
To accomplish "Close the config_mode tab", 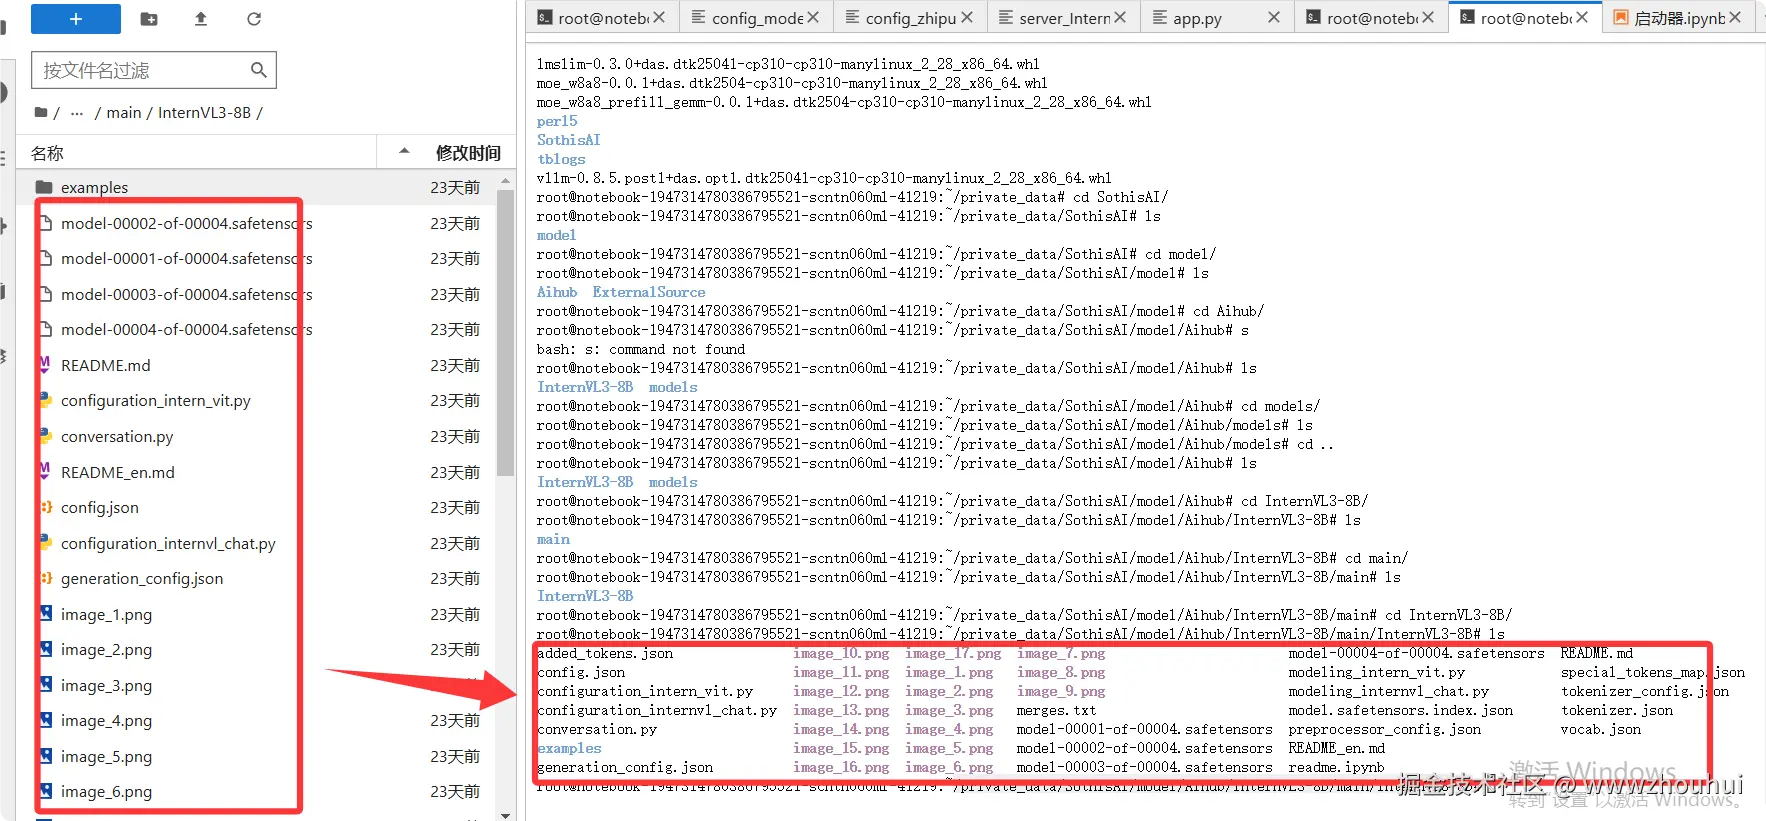I will (813, 18).
